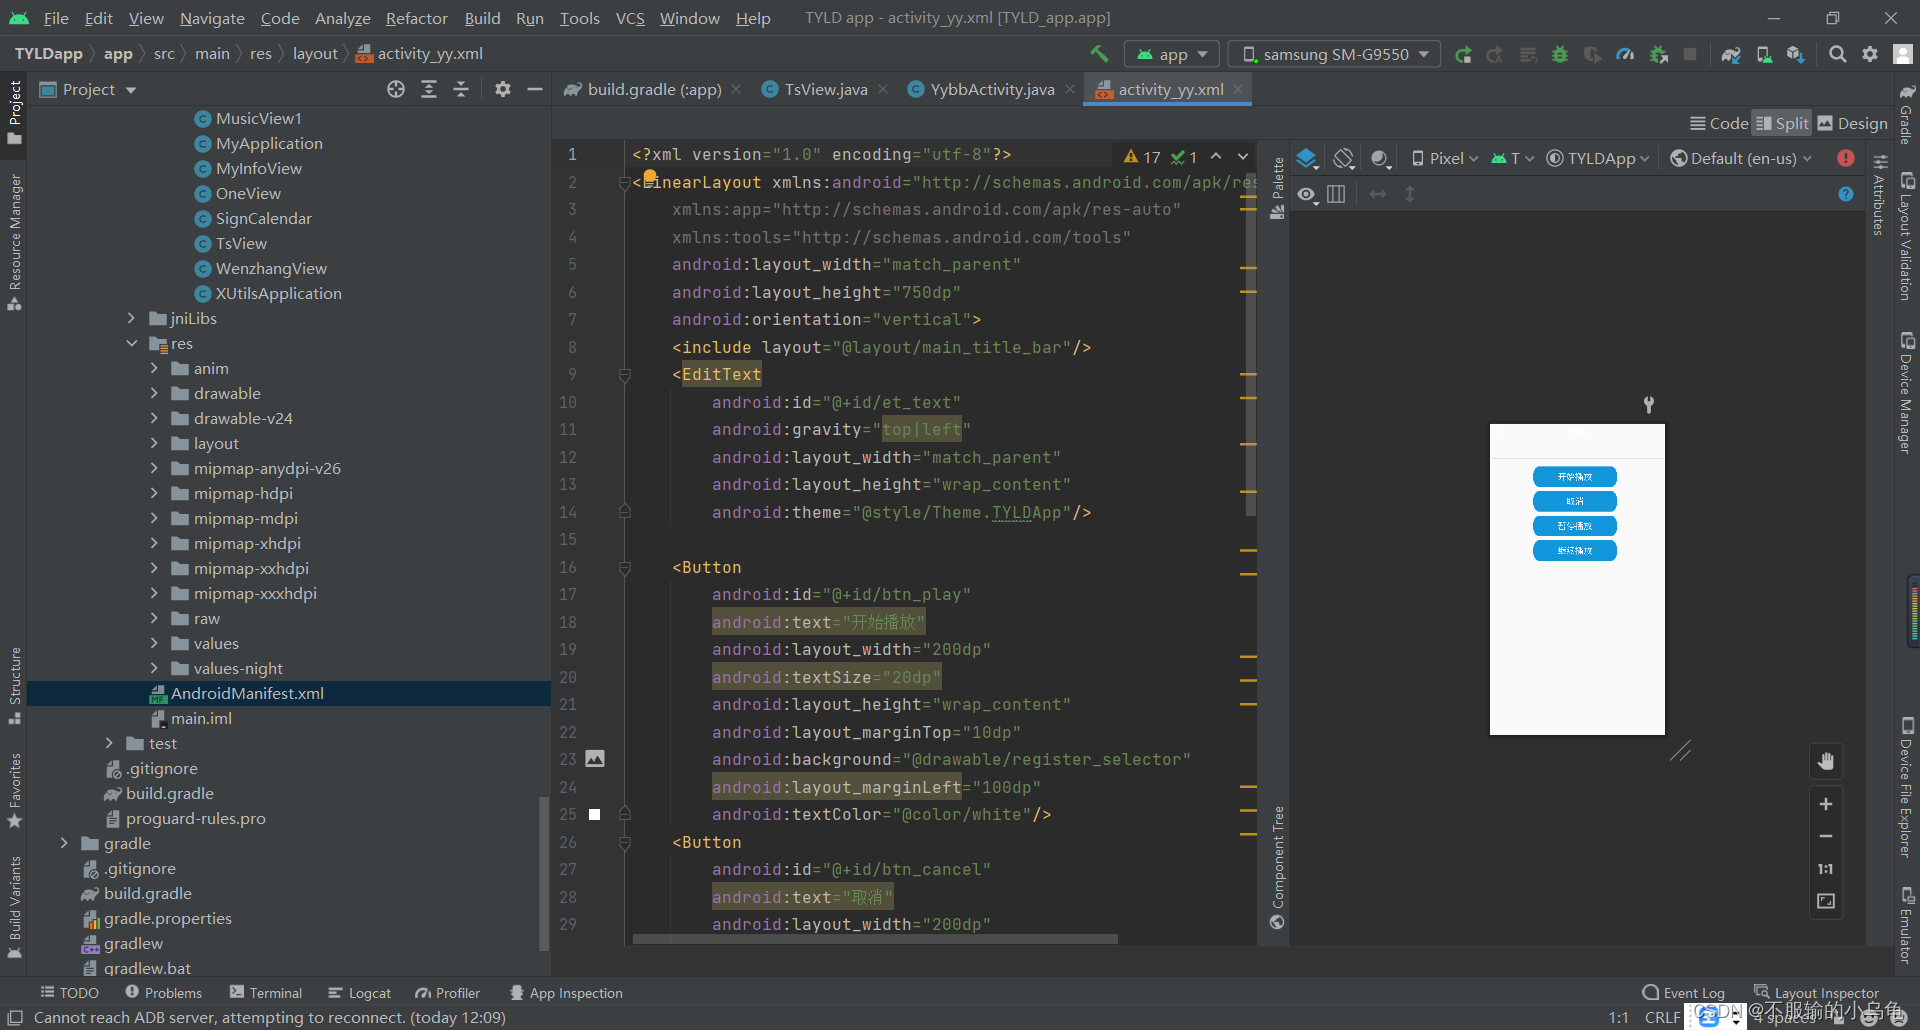1920x1030 pixels.
Task: Click drawable image gutter icon on line 23
Action: pos(595,759)
